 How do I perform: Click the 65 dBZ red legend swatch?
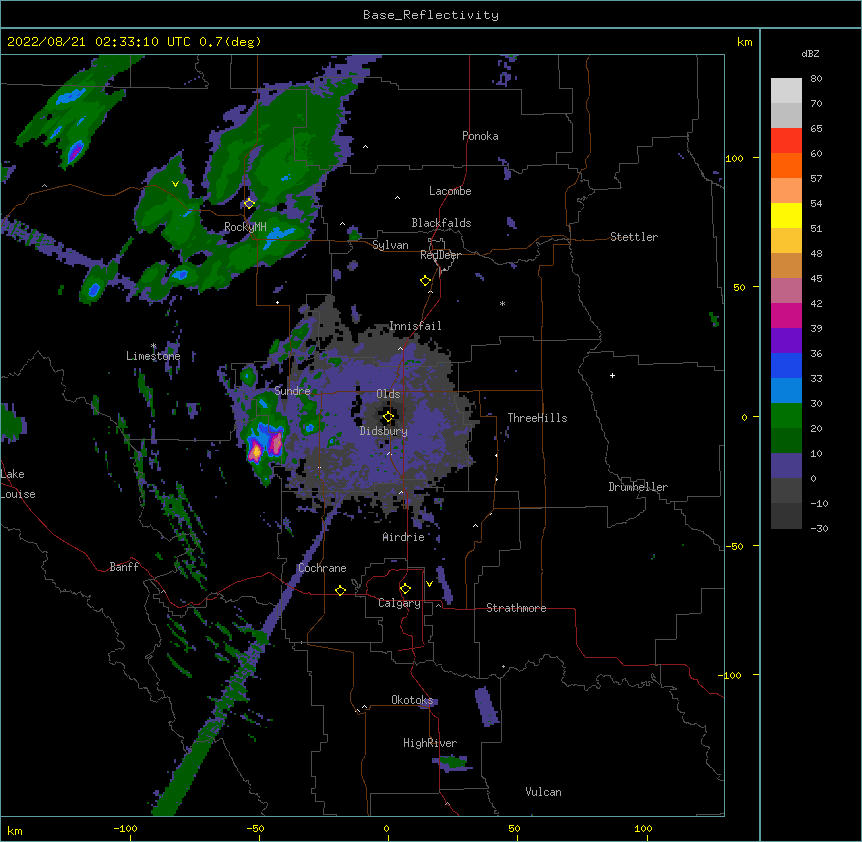pyautogui.click(x=786, y=140)
